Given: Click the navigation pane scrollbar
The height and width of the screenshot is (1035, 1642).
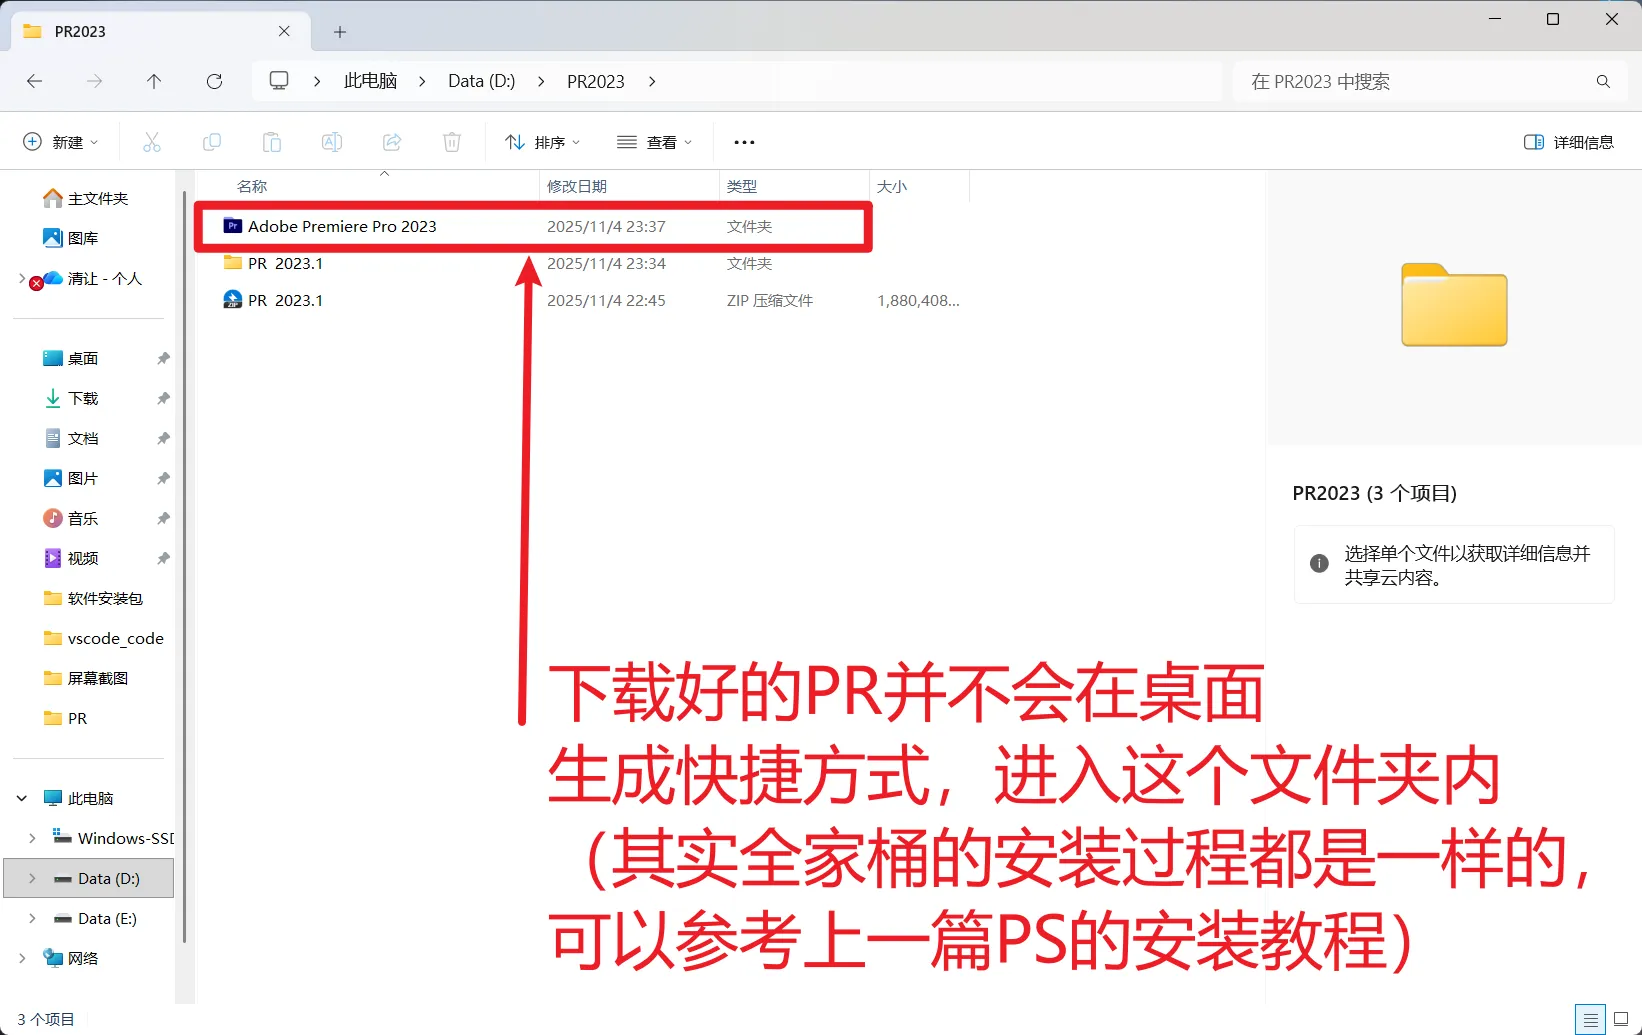Looking at the screenshot, I should coord(184,567).
